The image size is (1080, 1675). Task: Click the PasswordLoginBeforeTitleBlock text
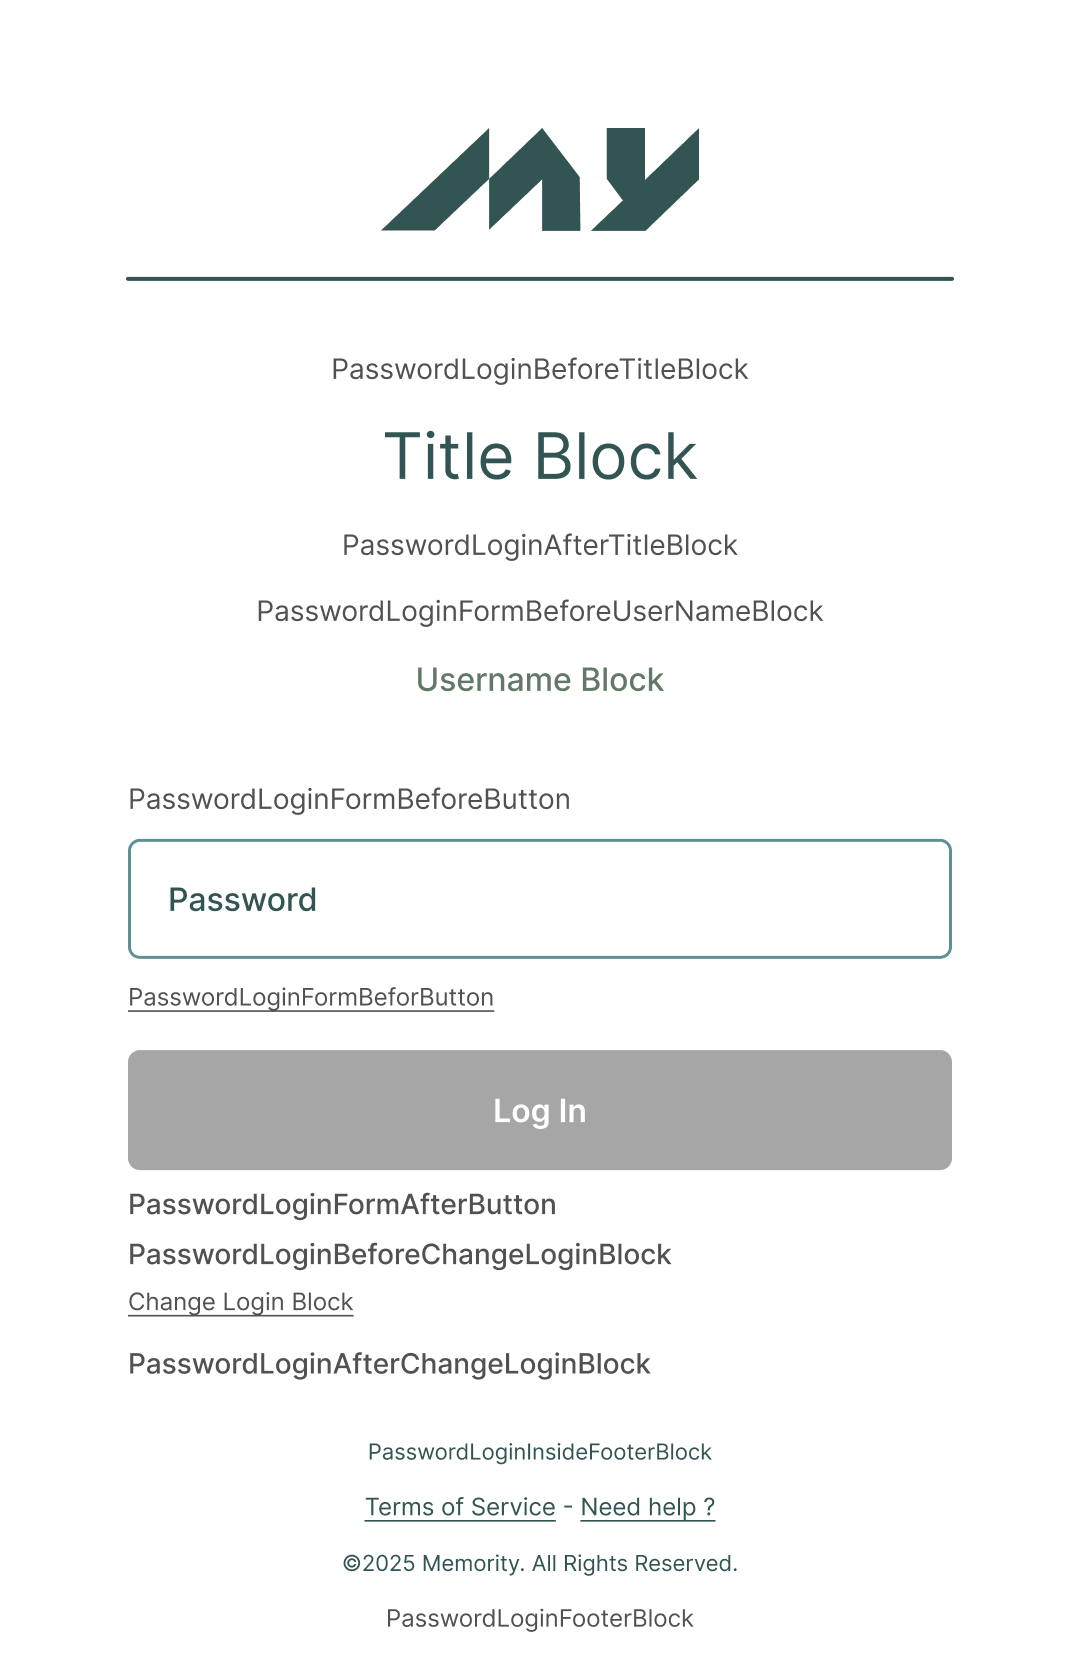pos(540,369)
